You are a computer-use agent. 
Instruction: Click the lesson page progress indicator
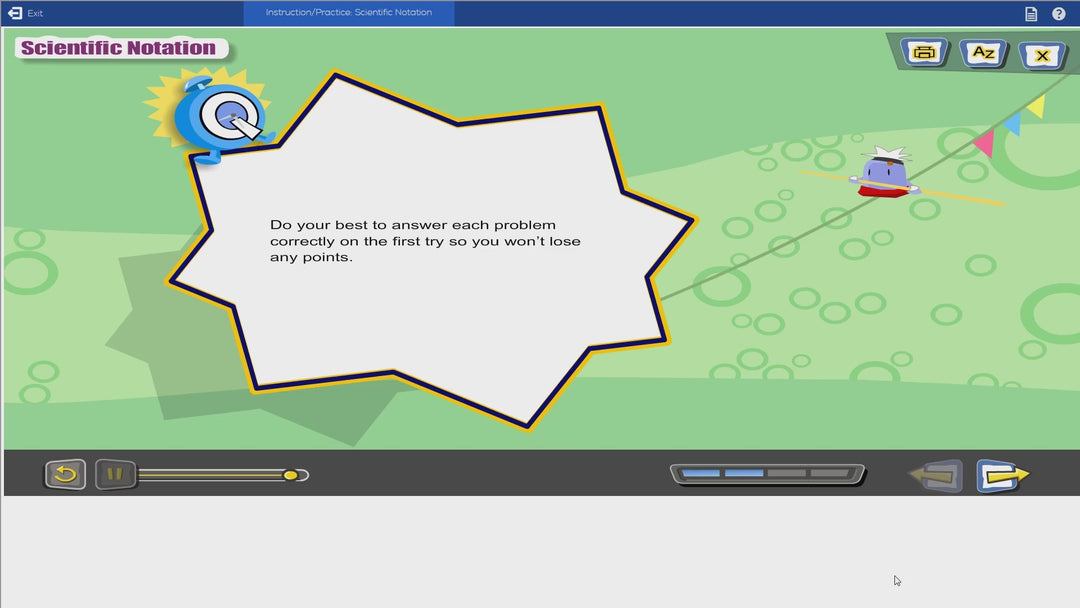point(767,473)
